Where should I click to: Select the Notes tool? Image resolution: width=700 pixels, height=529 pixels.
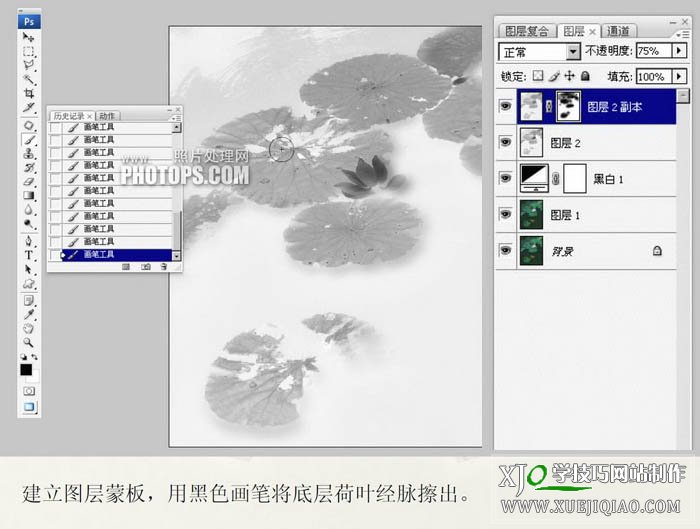(x=29, y=300)
